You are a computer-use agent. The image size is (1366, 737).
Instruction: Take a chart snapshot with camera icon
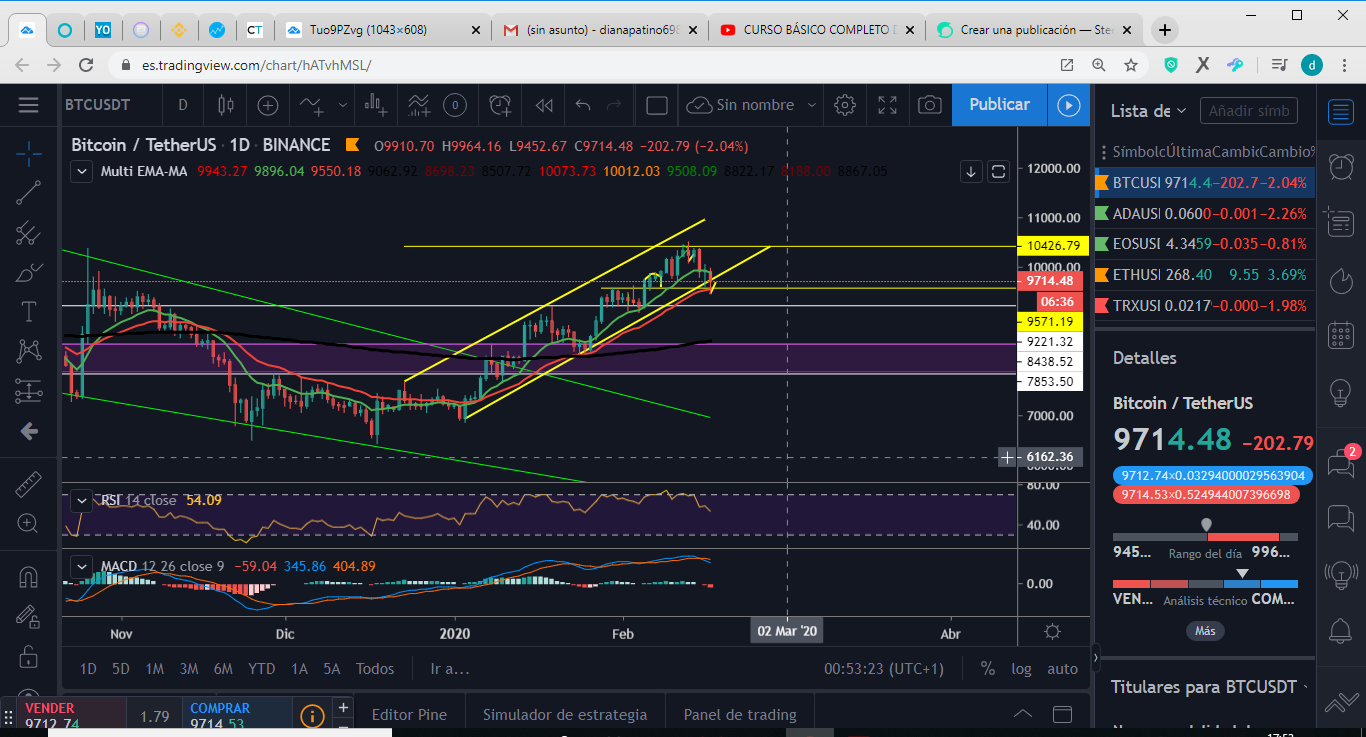click(x=930, y=105)
